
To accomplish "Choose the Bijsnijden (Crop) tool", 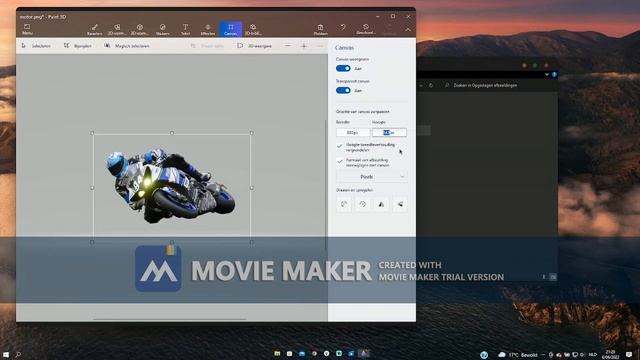I will (78, 46).
